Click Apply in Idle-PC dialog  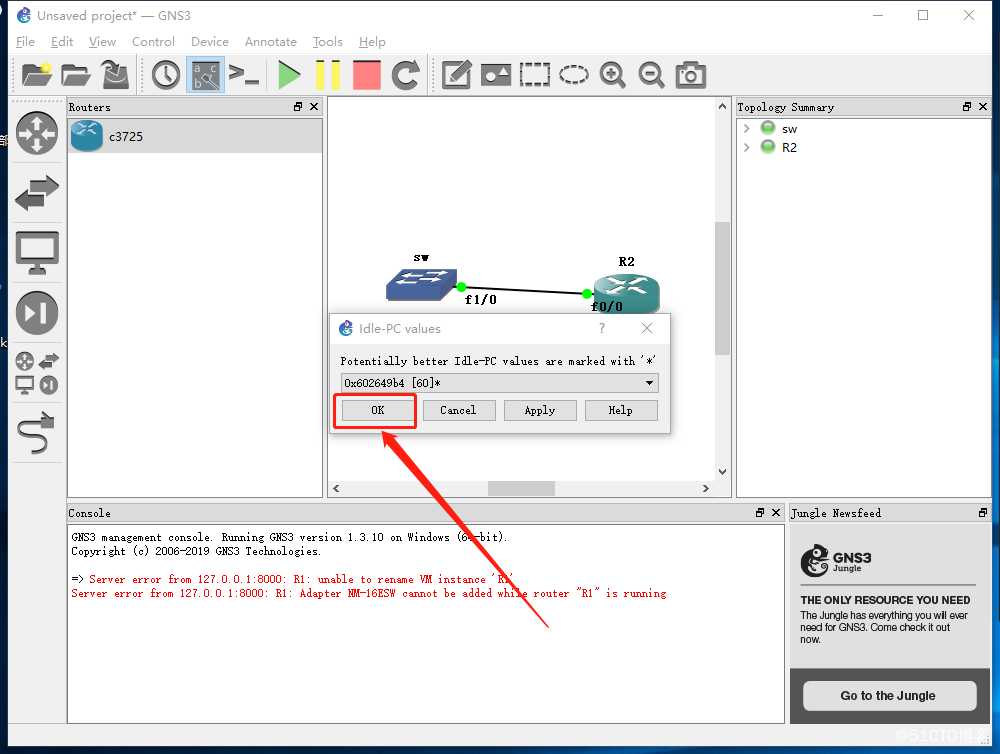[540, 410]
